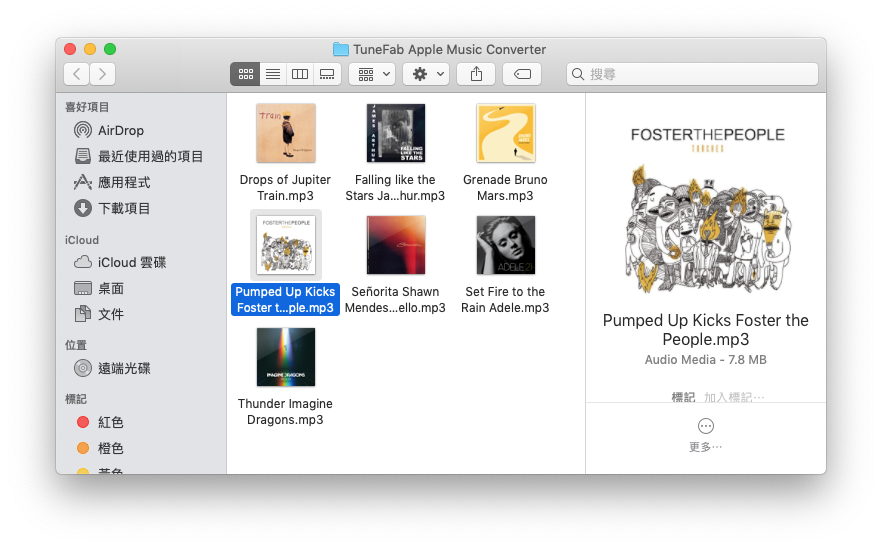Click the 'Drops of Jupiter Train.mp3' filename
Screen dimensions: 882x548
(x=285, y=188)
